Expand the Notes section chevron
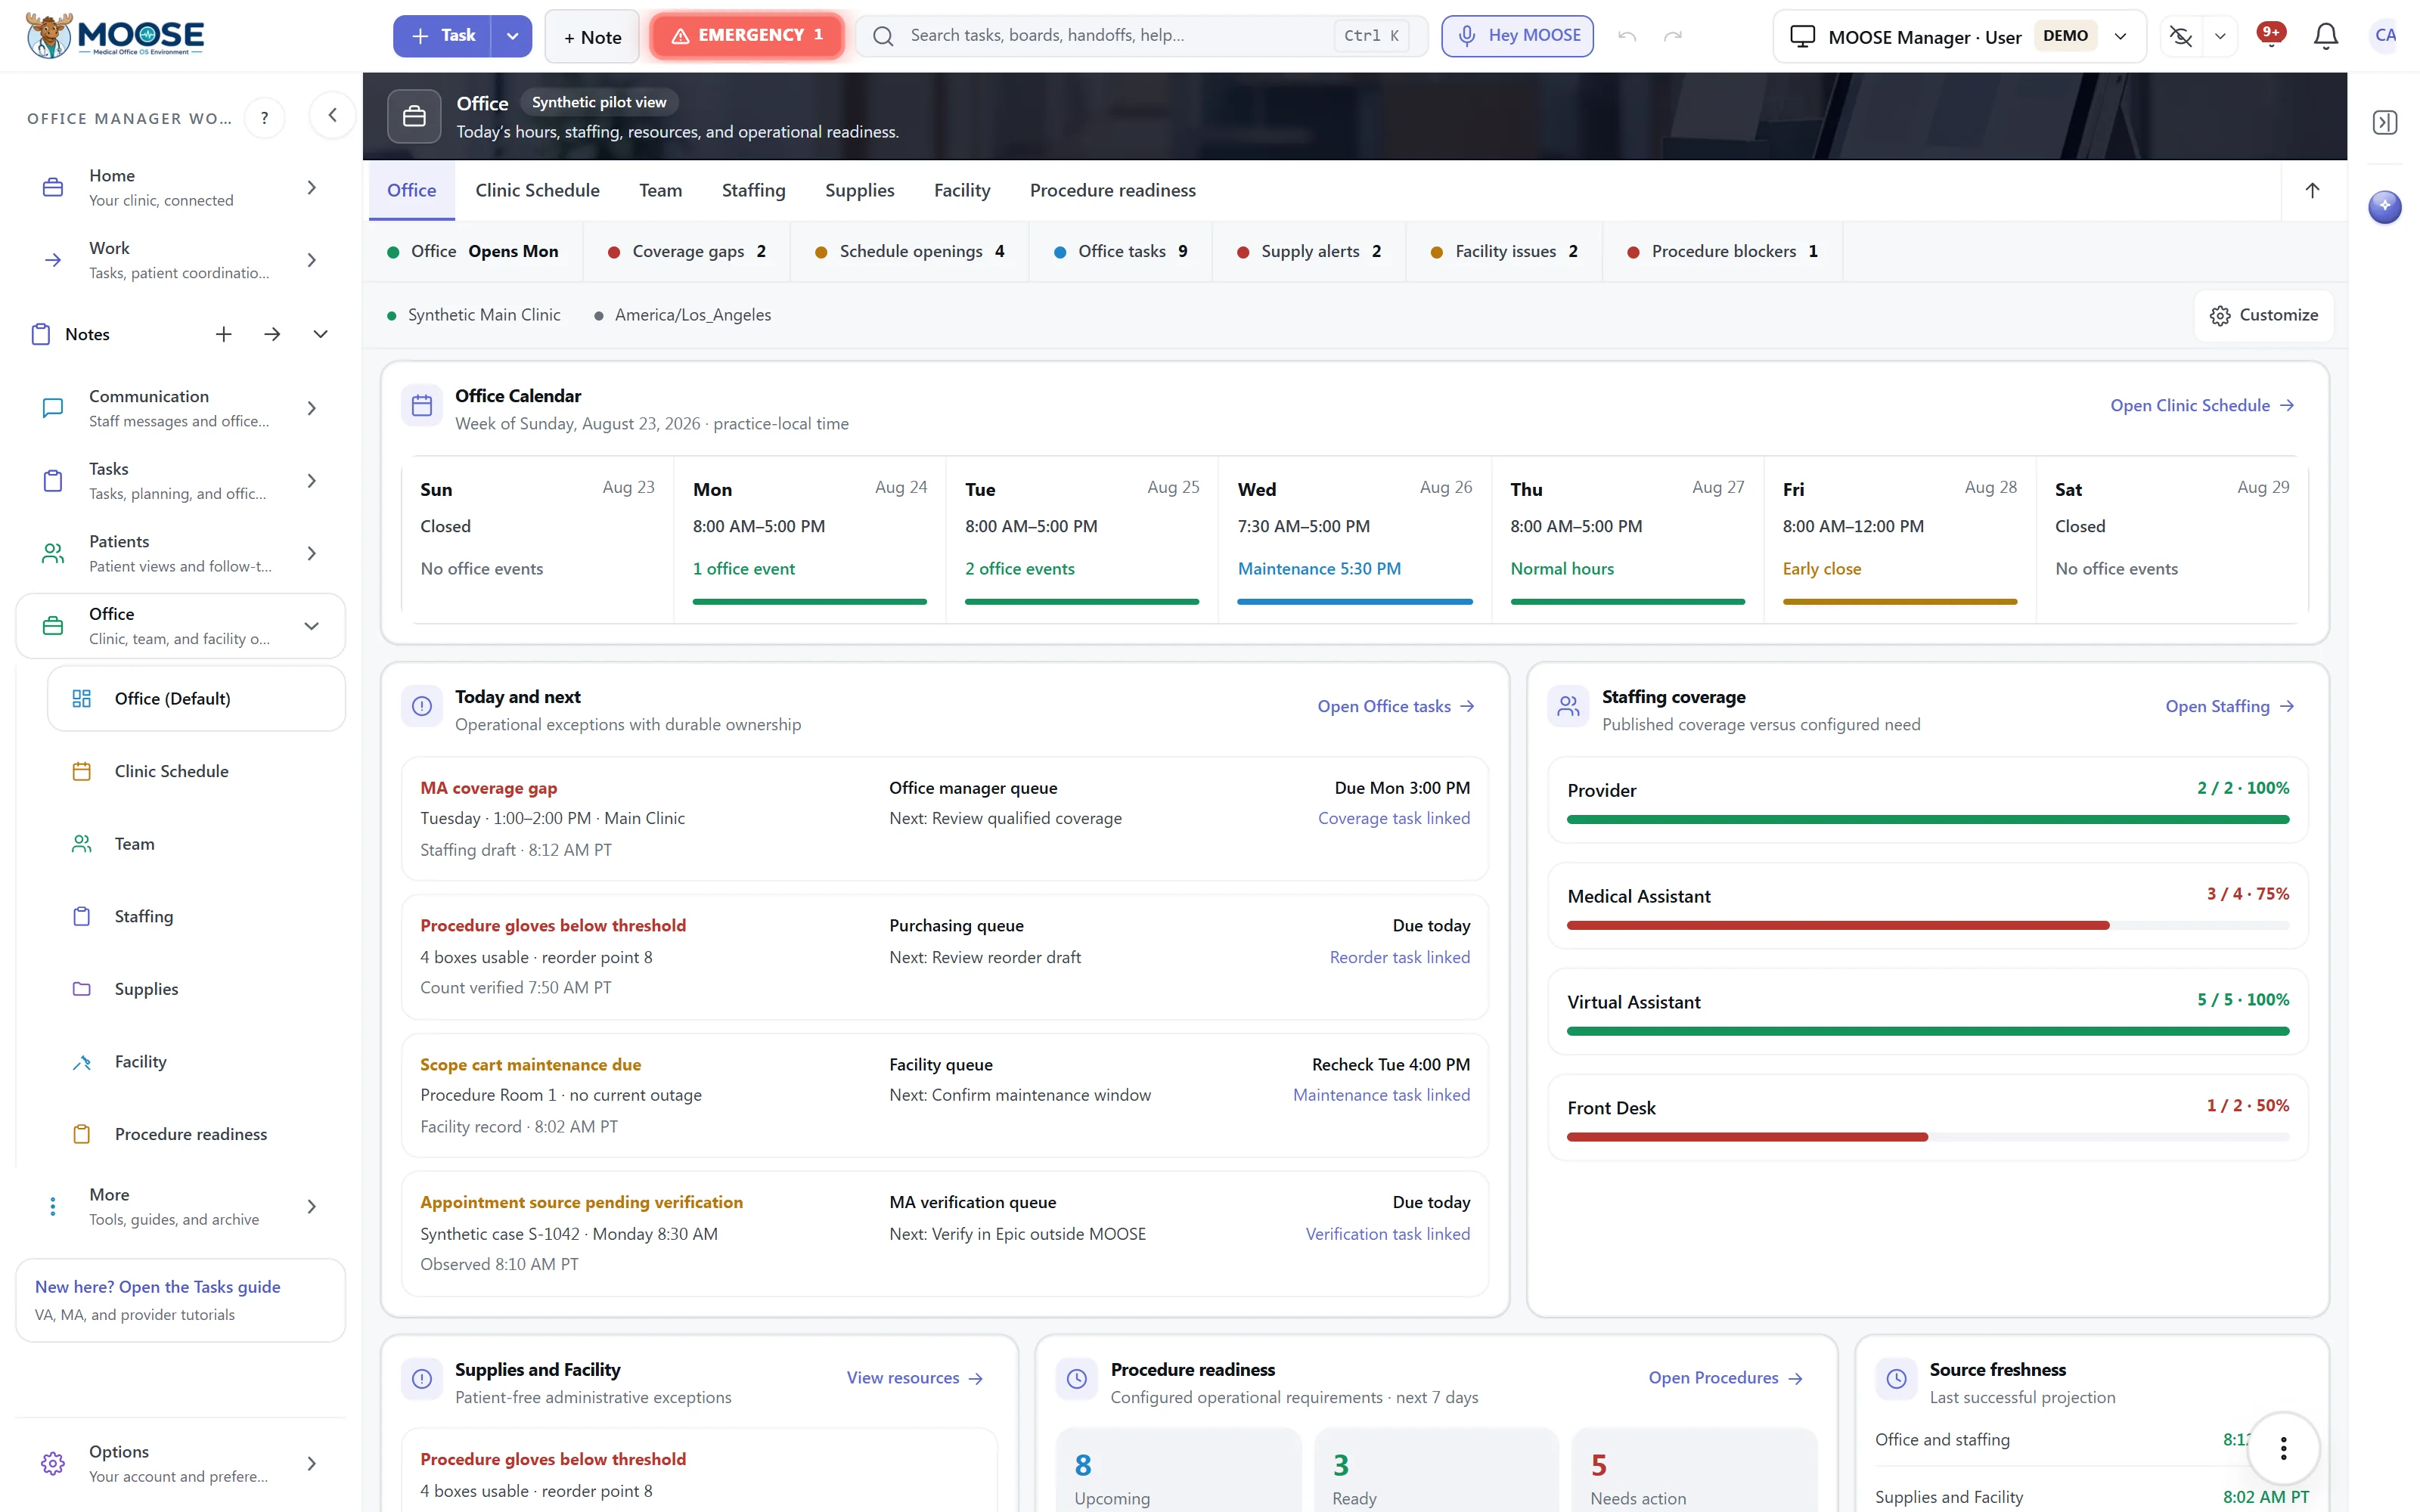 pyautogui.click(x=320, y=334)
